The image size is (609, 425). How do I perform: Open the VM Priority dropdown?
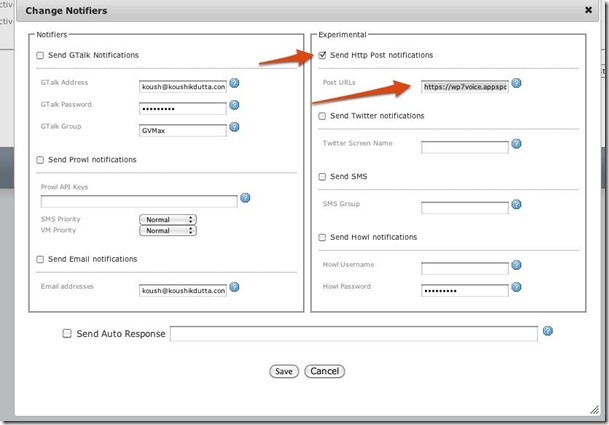(x=168, y=230)
